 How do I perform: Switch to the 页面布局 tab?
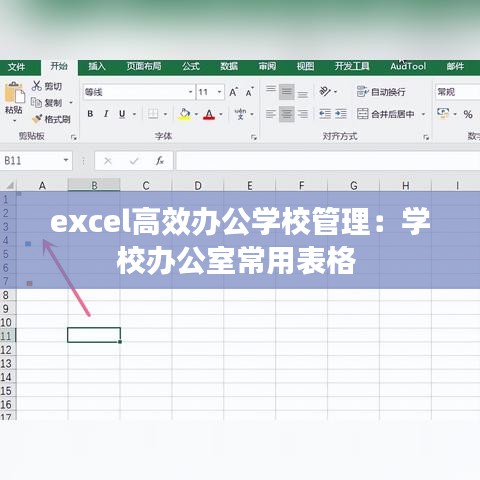[144, 66]
